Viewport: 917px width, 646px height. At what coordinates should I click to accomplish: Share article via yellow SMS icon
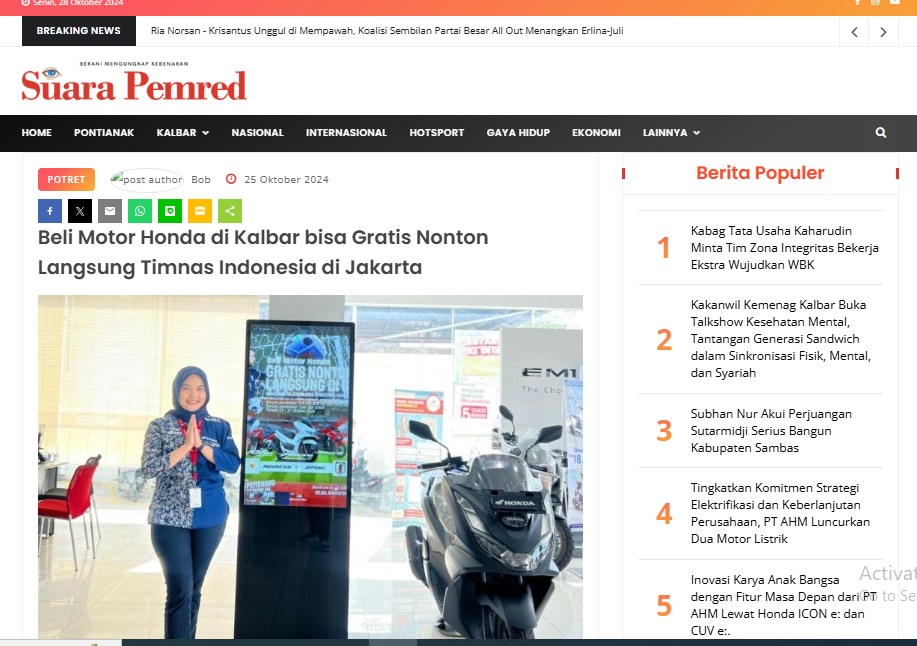tap(200, 211)
